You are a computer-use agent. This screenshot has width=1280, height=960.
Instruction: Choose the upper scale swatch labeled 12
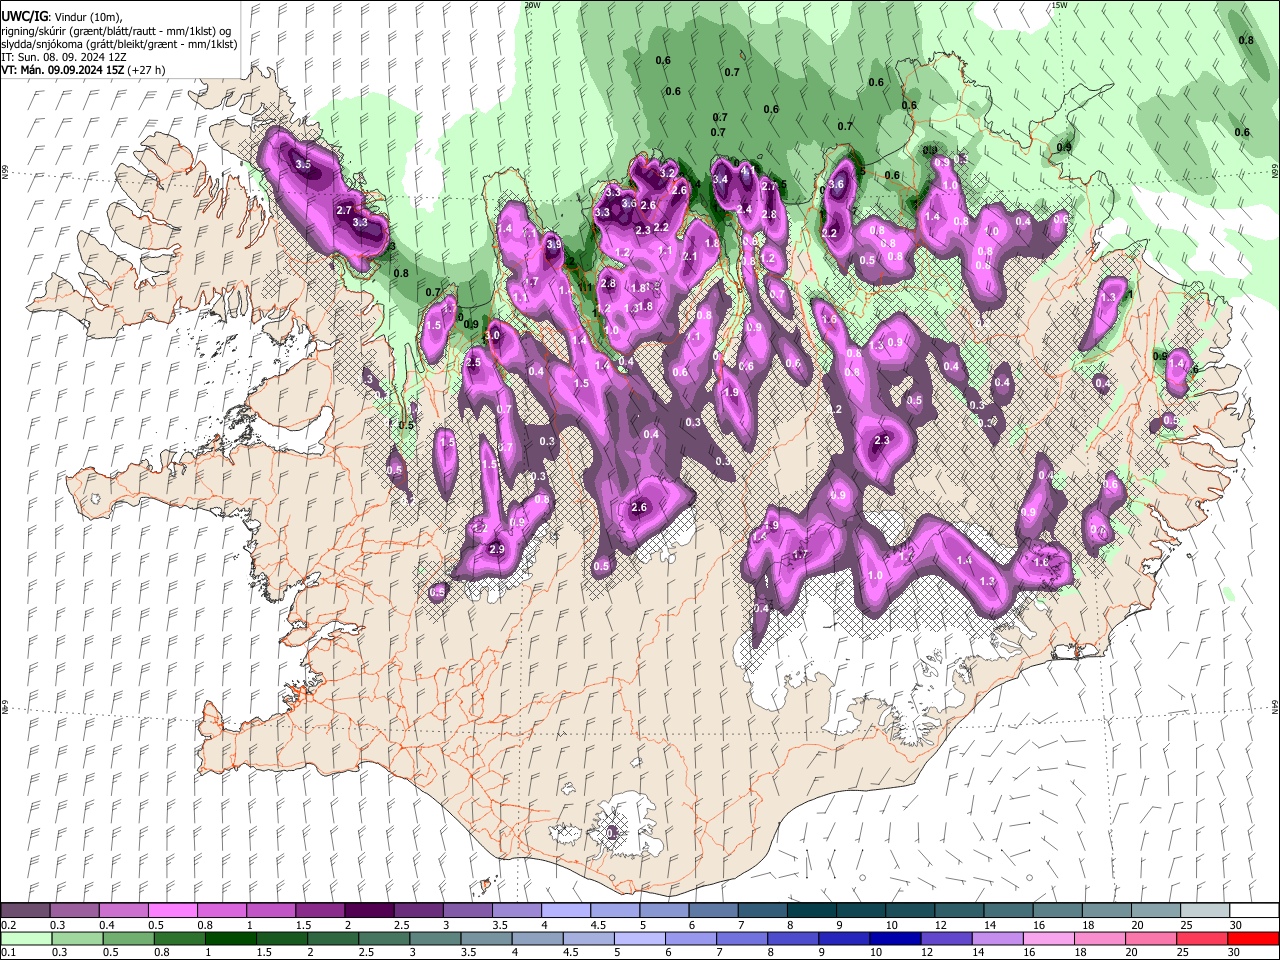958,911
